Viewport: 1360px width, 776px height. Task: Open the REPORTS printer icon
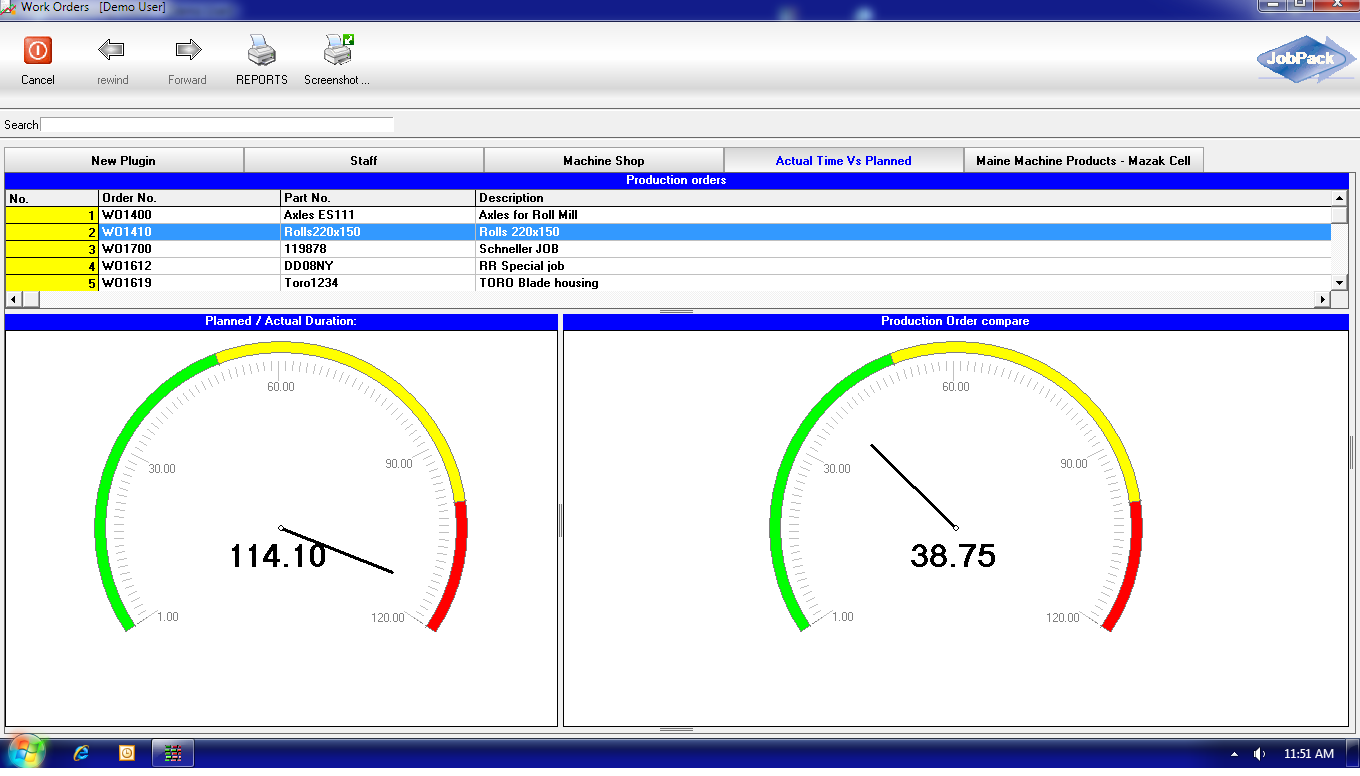coord(262,50)
